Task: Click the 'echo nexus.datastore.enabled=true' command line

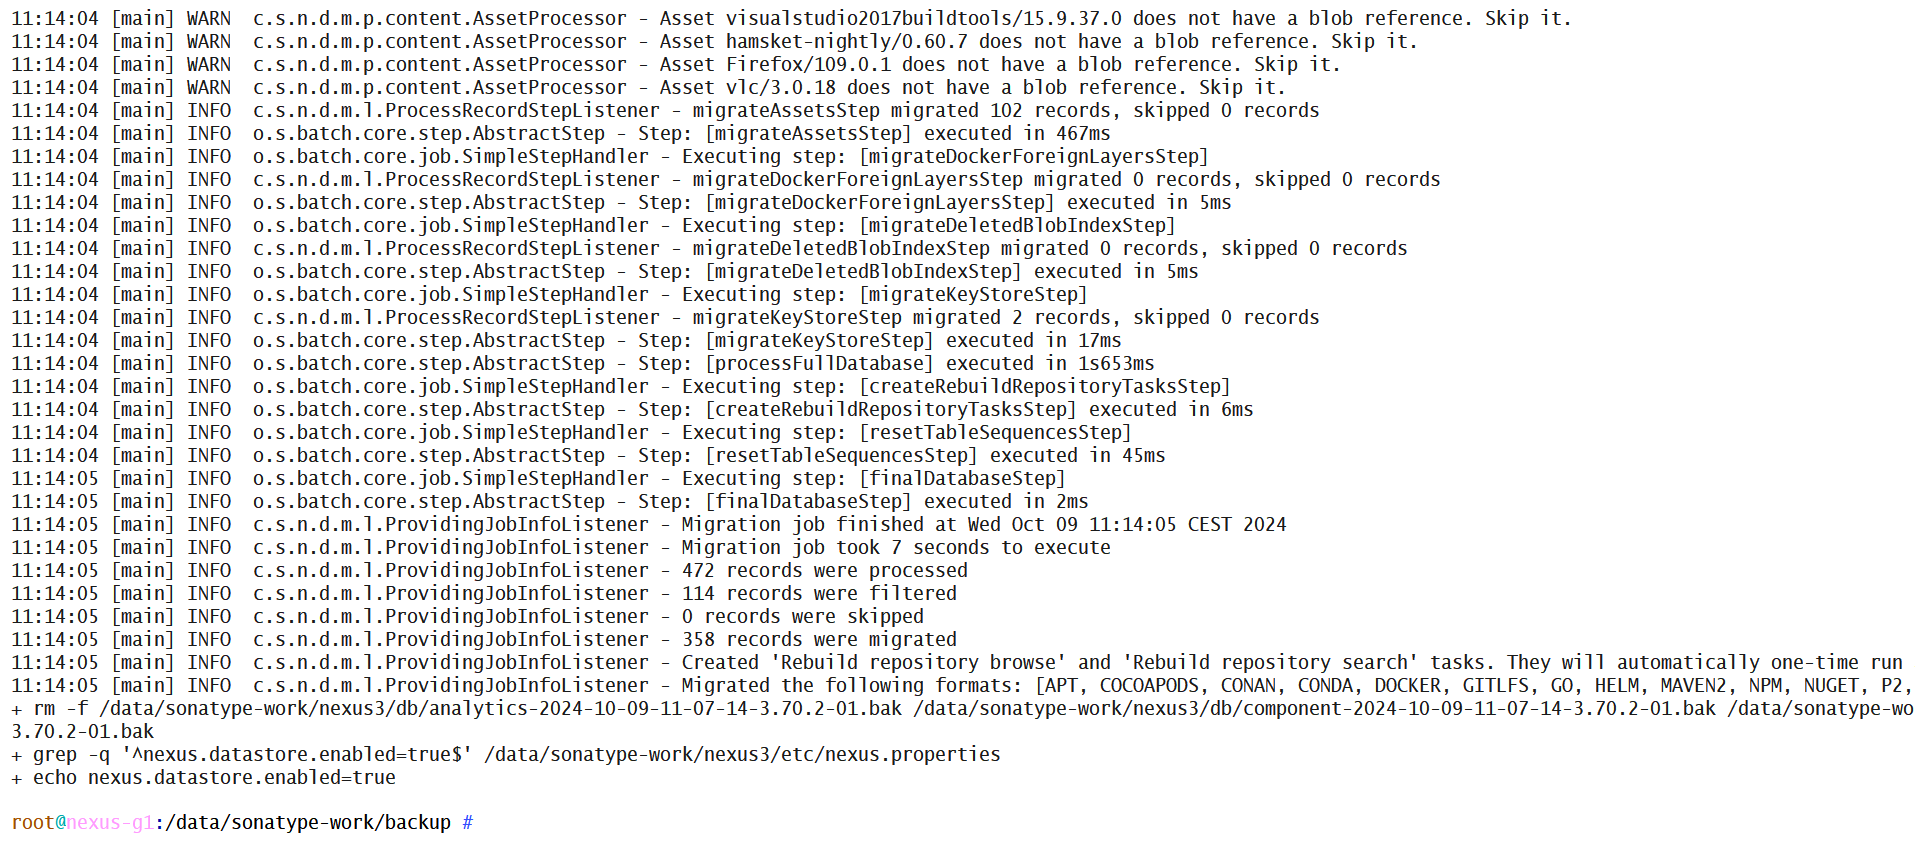Action: (x=214, y=778)
